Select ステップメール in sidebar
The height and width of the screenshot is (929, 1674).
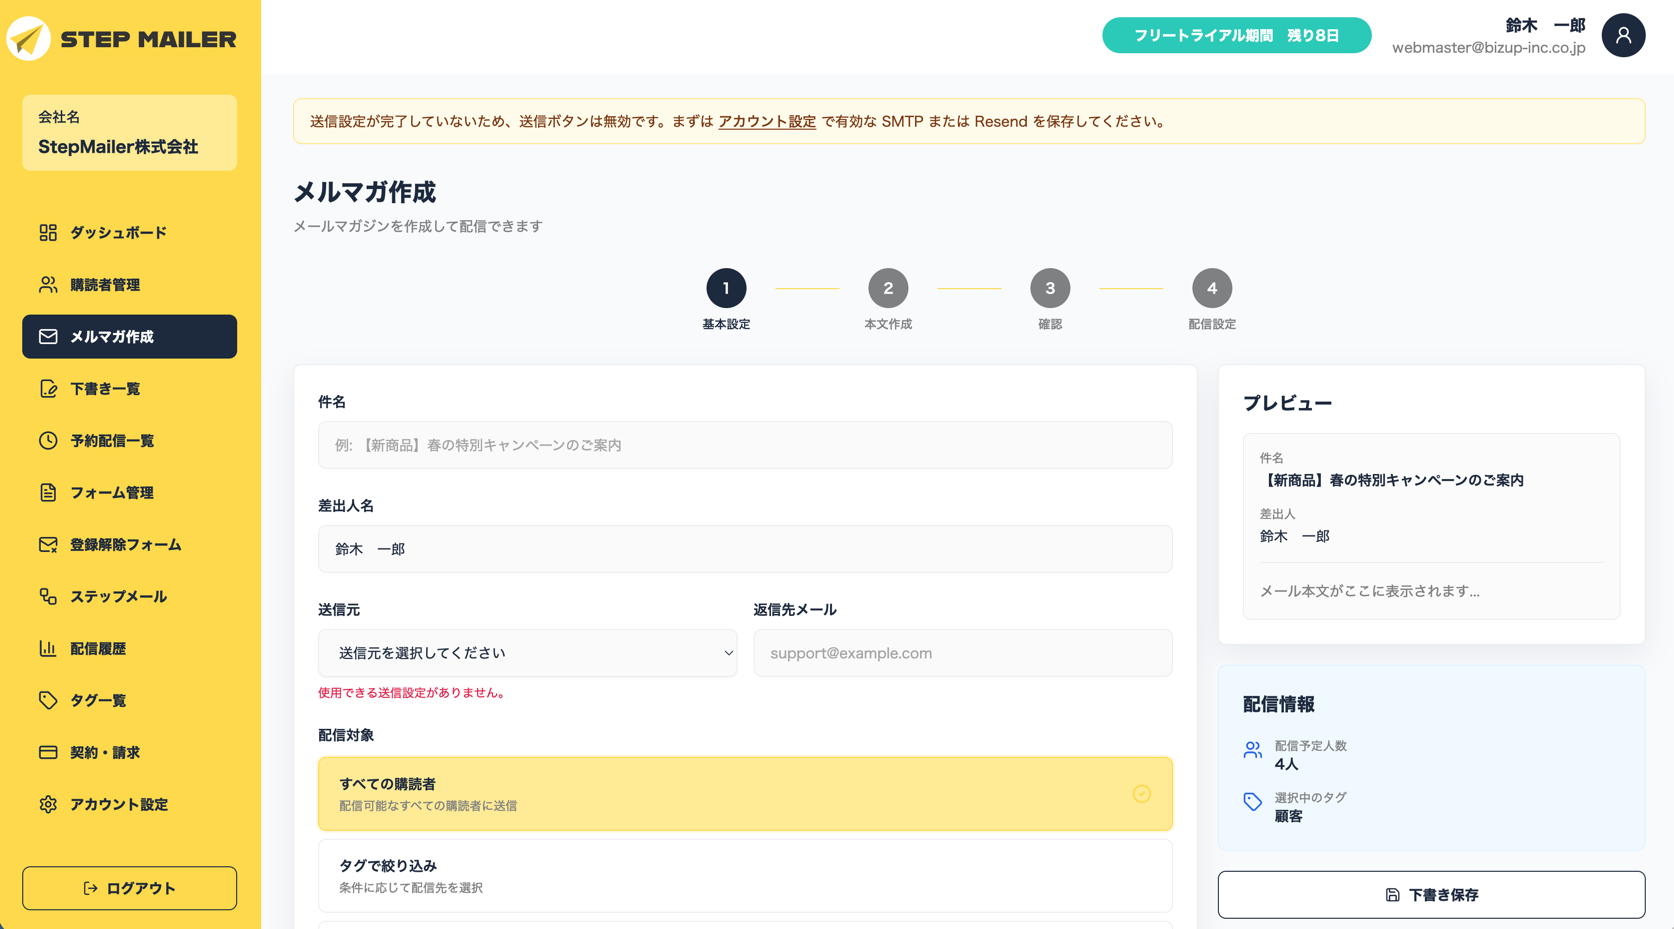click(x=130, y=597)
